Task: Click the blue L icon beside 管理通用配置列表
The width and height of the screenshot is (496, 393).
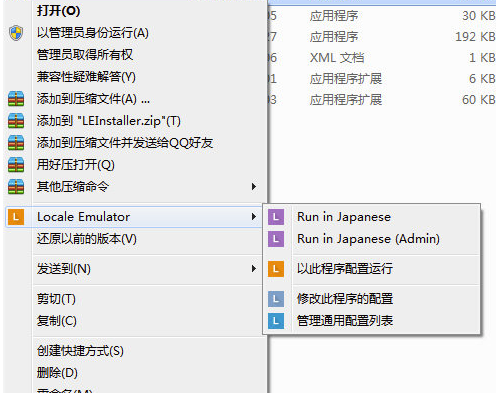Action: click(276, 321)
